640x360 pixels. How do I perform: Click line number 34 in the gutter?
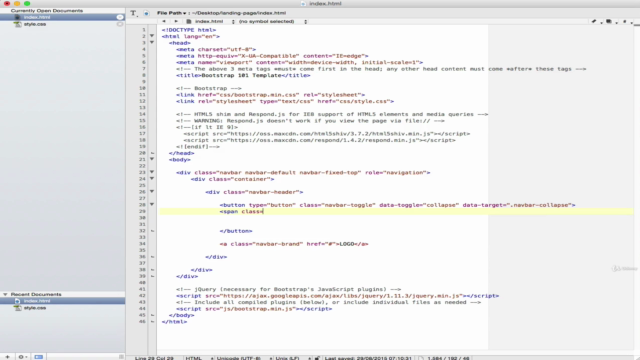click(x=142, y=244)
